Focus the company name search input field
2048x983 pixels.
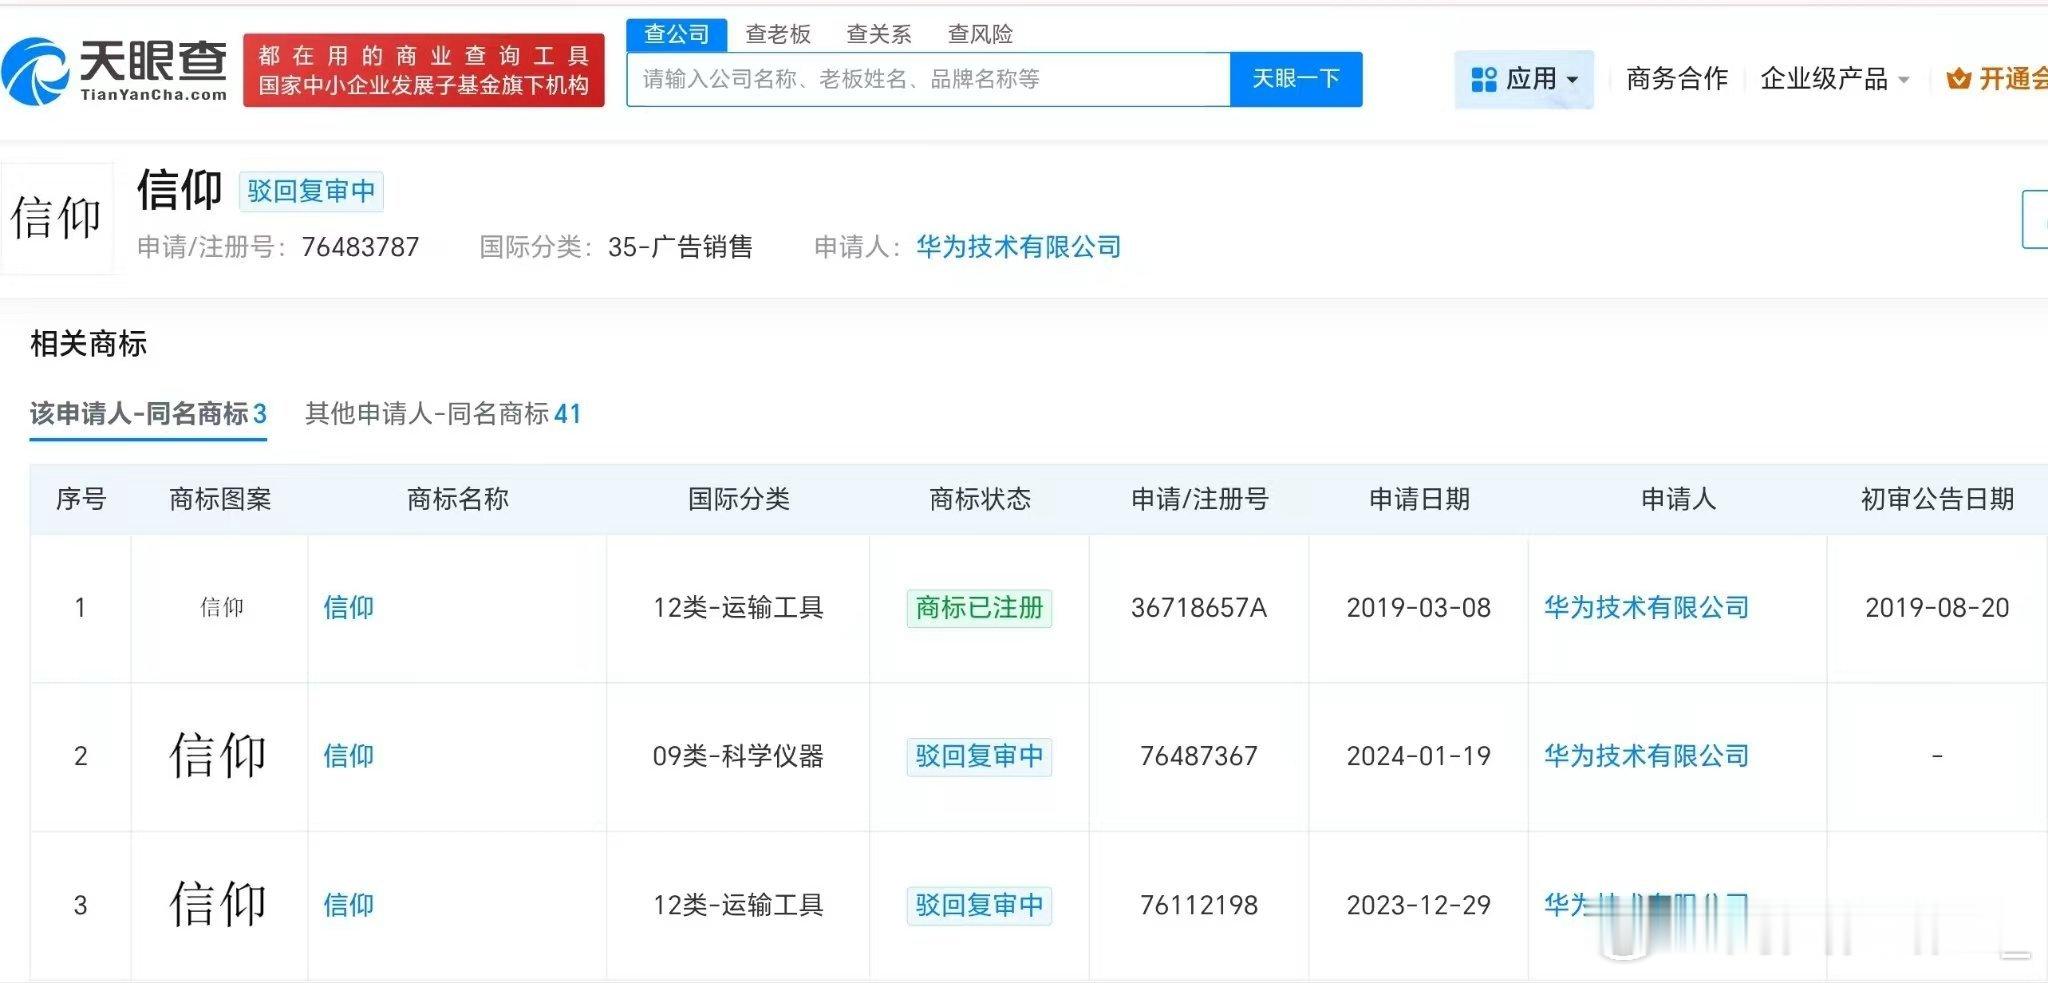point(928,79)
